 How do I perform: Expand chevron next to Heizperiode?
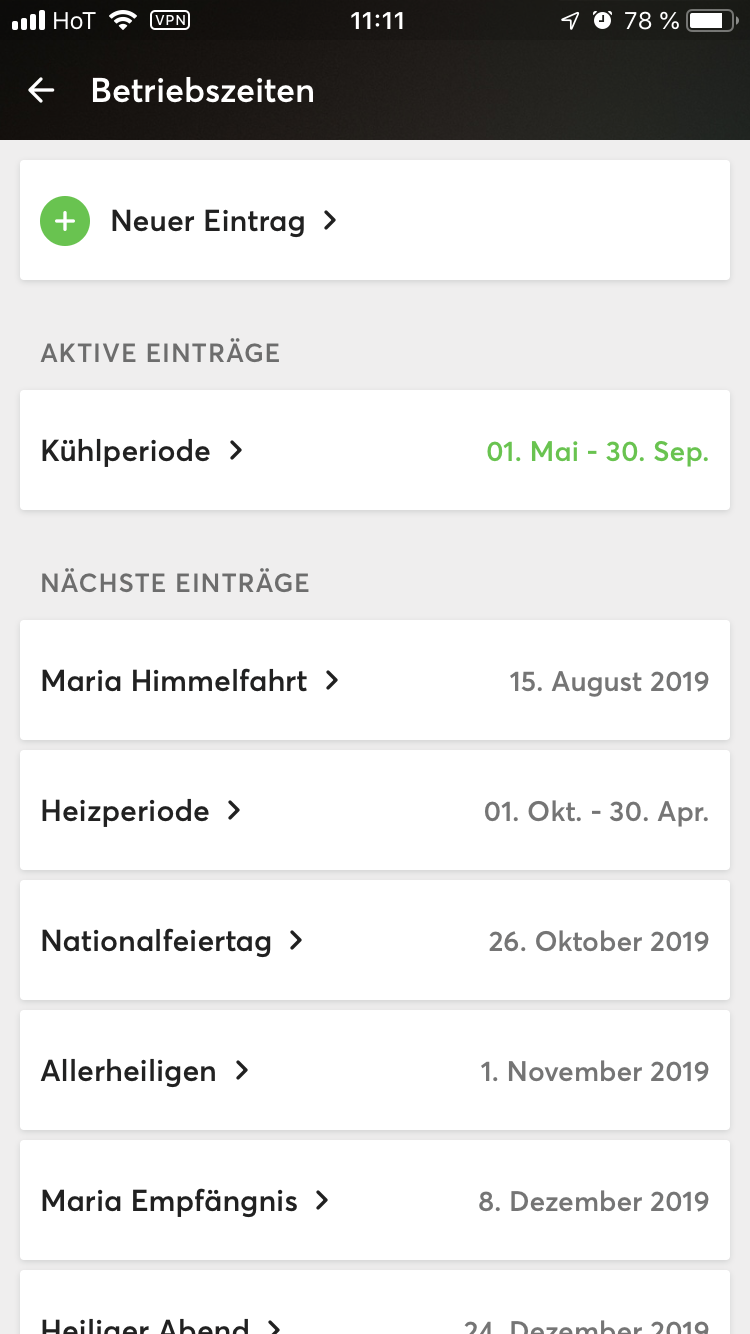tap(234, 811)
